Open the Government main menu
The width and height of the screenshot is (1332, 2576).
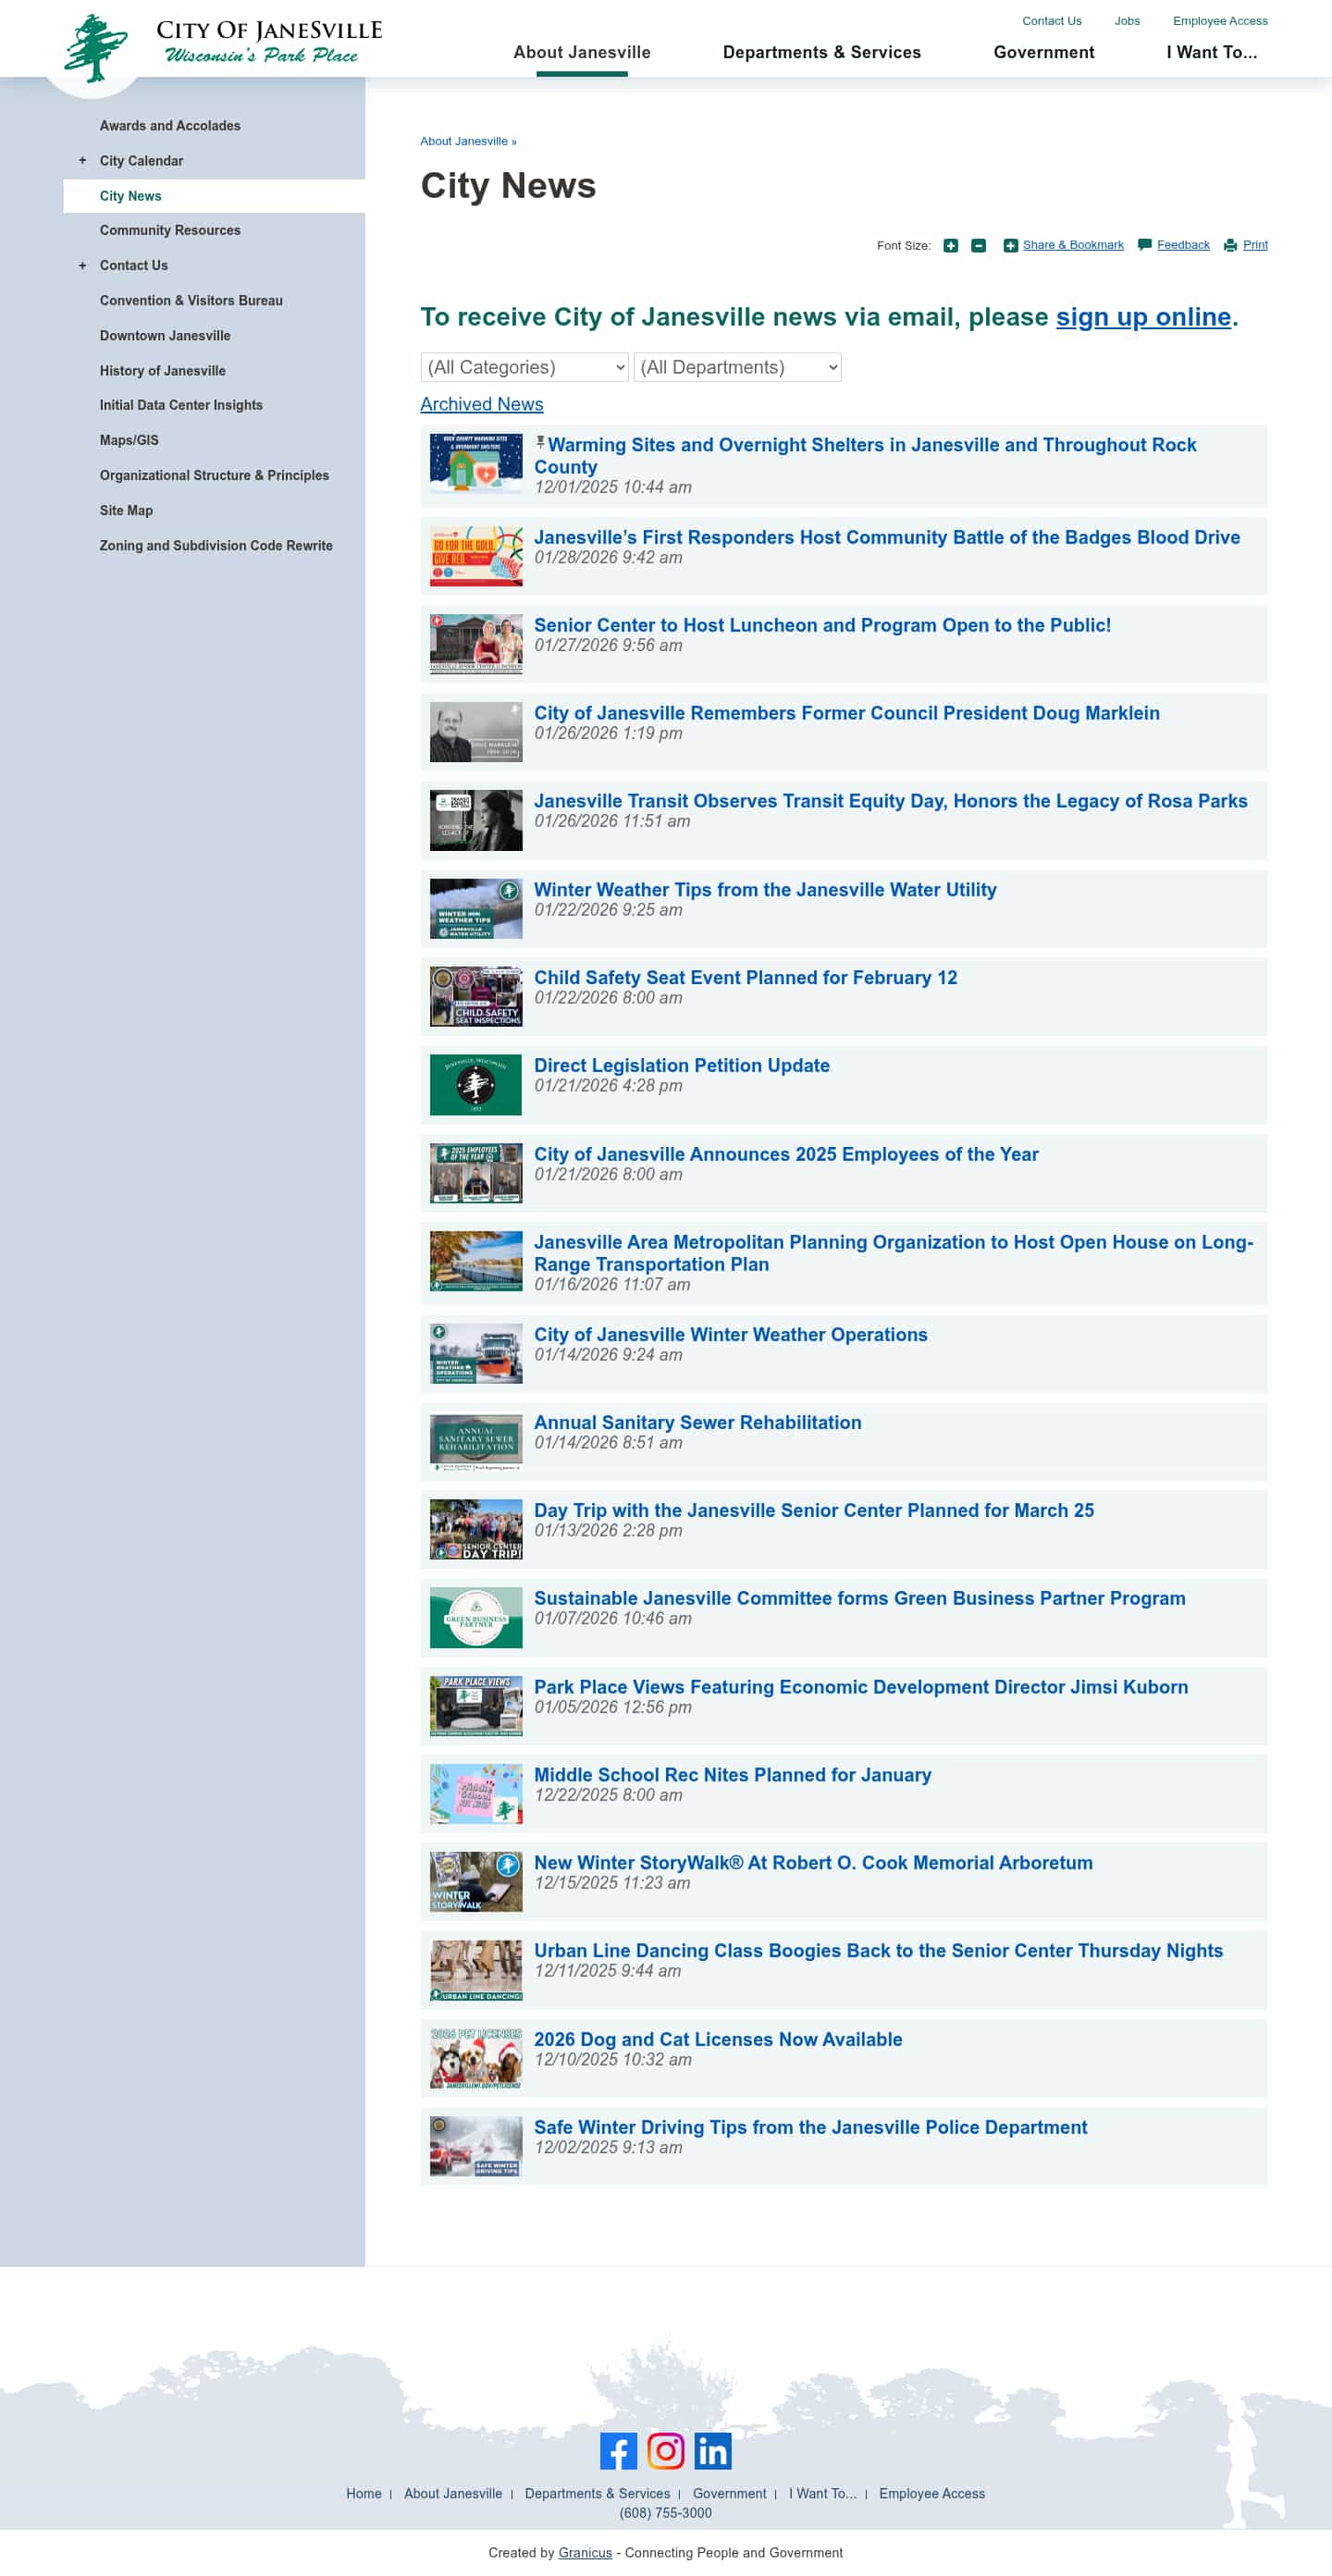pyautogui.click(x=1043, y=52)
